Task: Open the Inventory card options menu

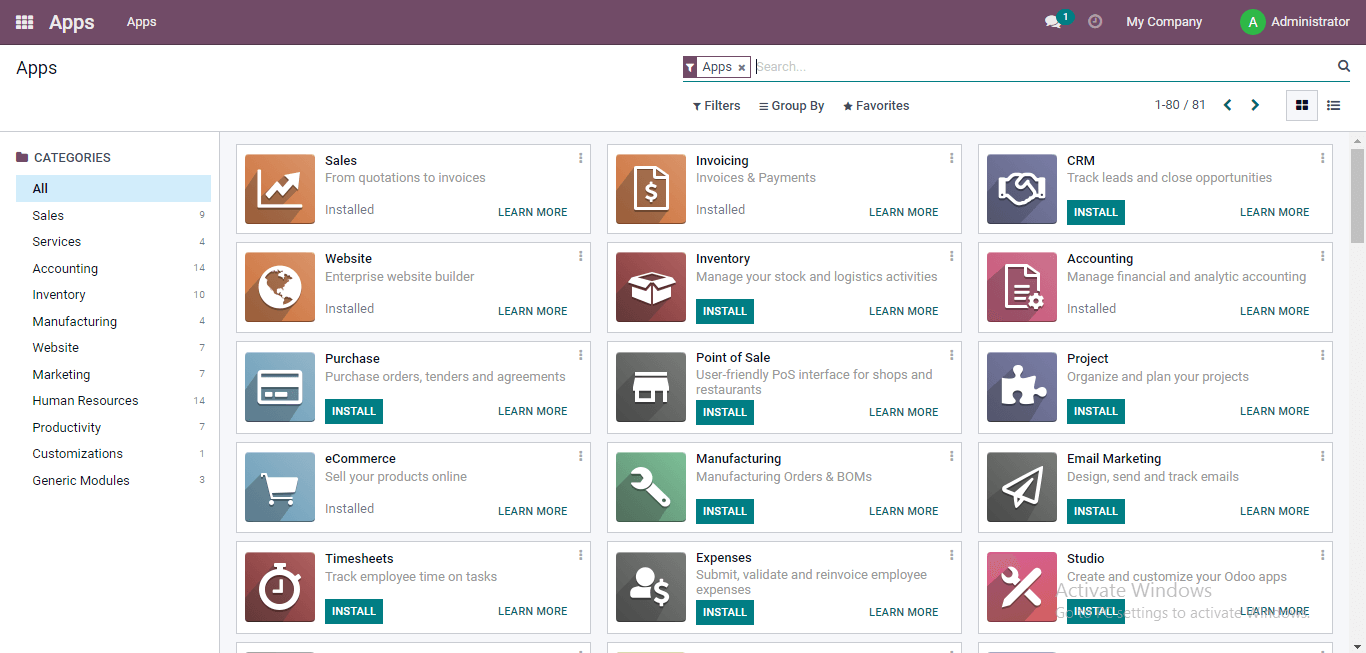Action: (951, 256)
